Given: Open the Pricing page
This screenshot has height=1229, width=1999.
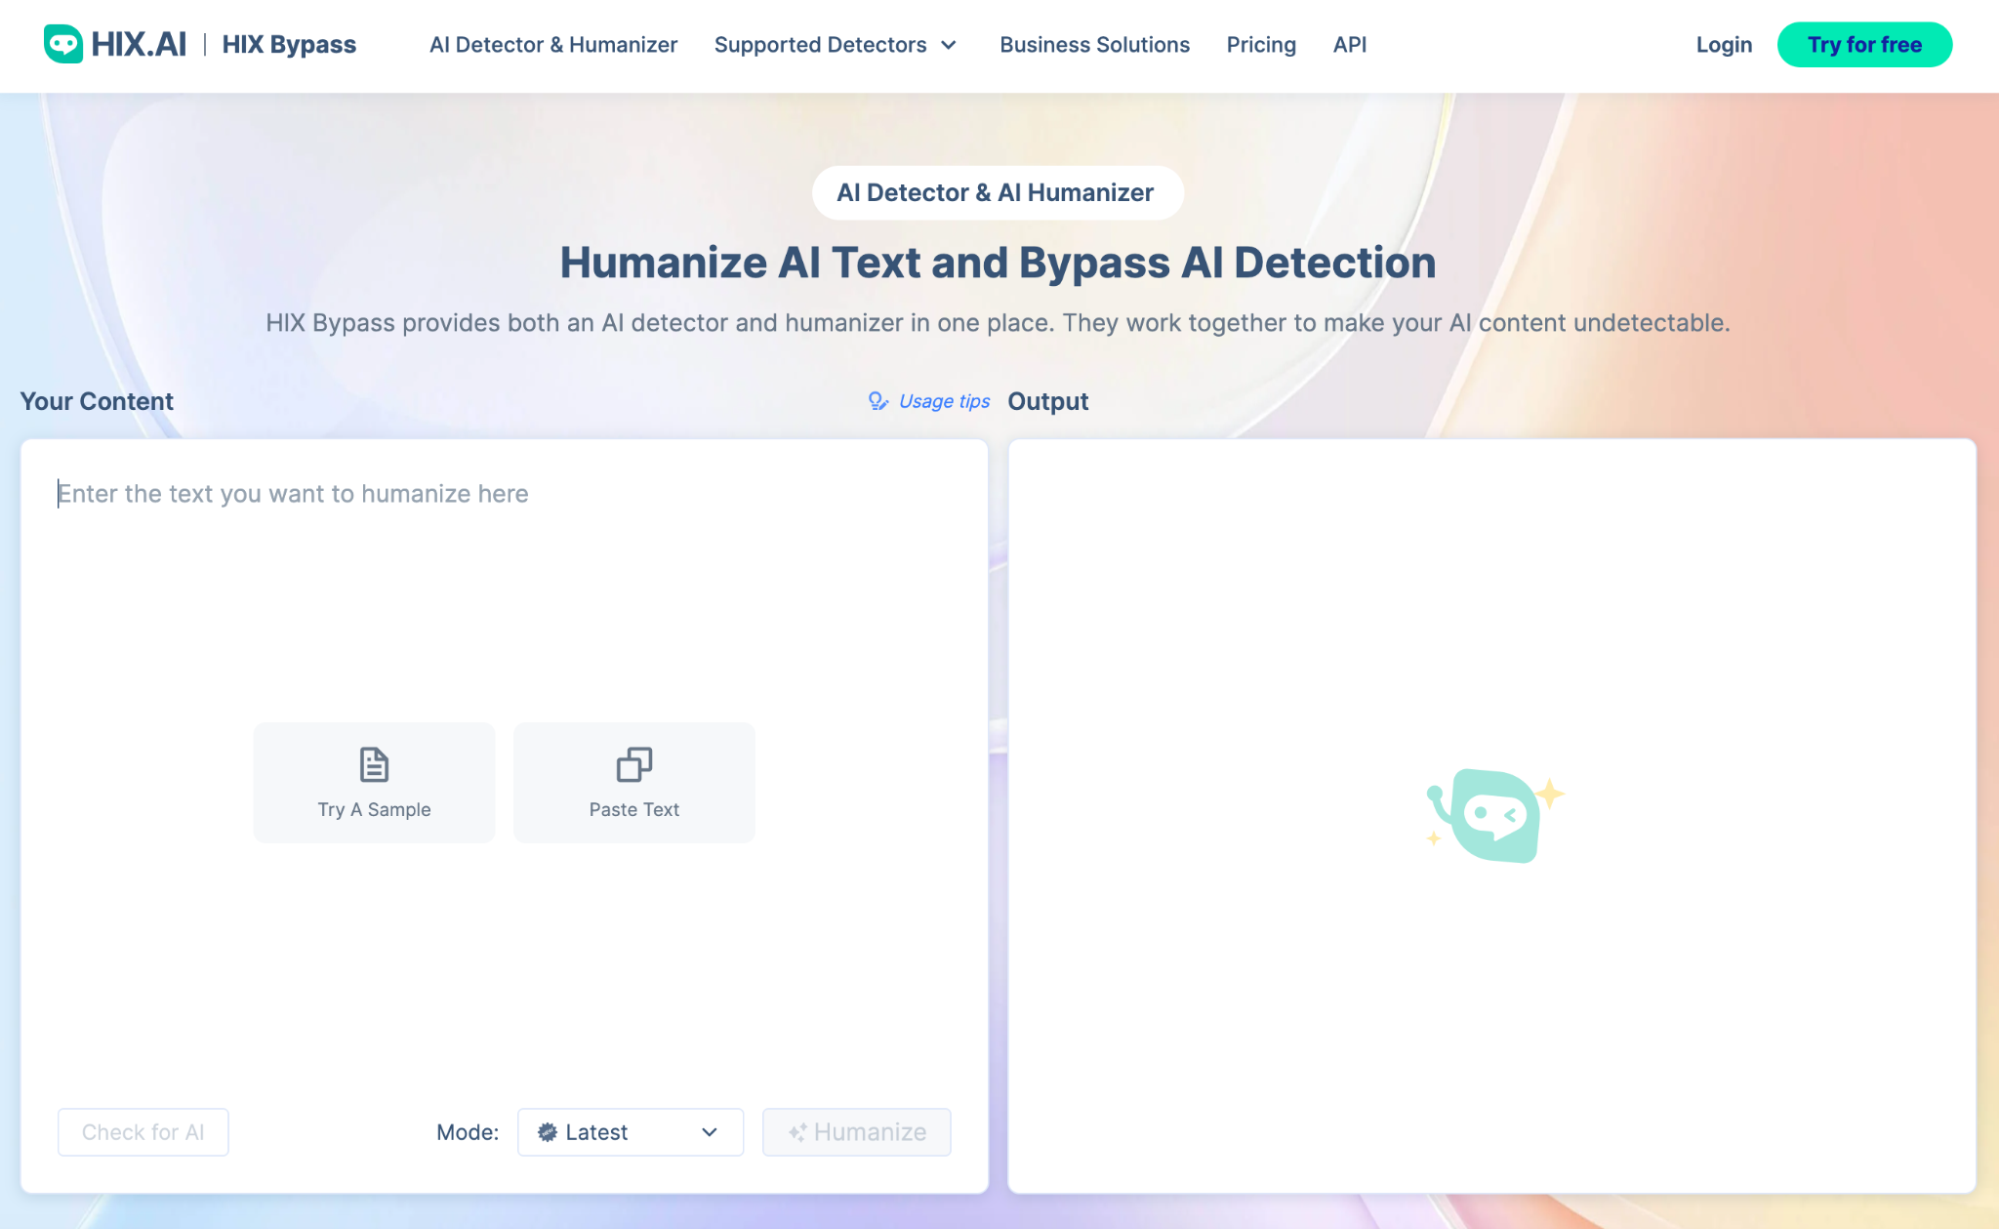Looking at the screenshot, I should 1261,45.
